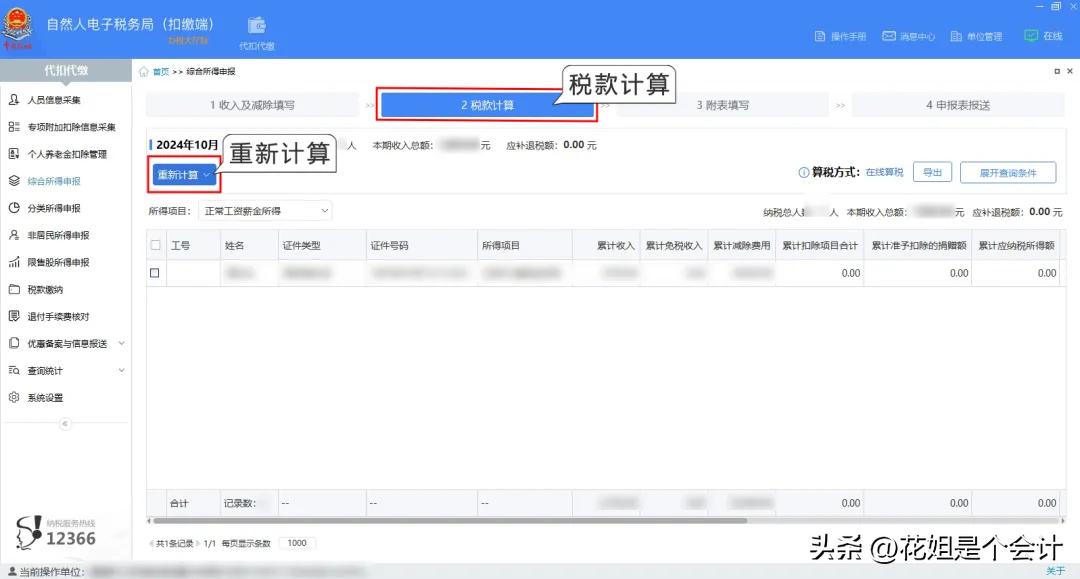Select the 分类所得申报 sidebar item

[x=55, y=208]
